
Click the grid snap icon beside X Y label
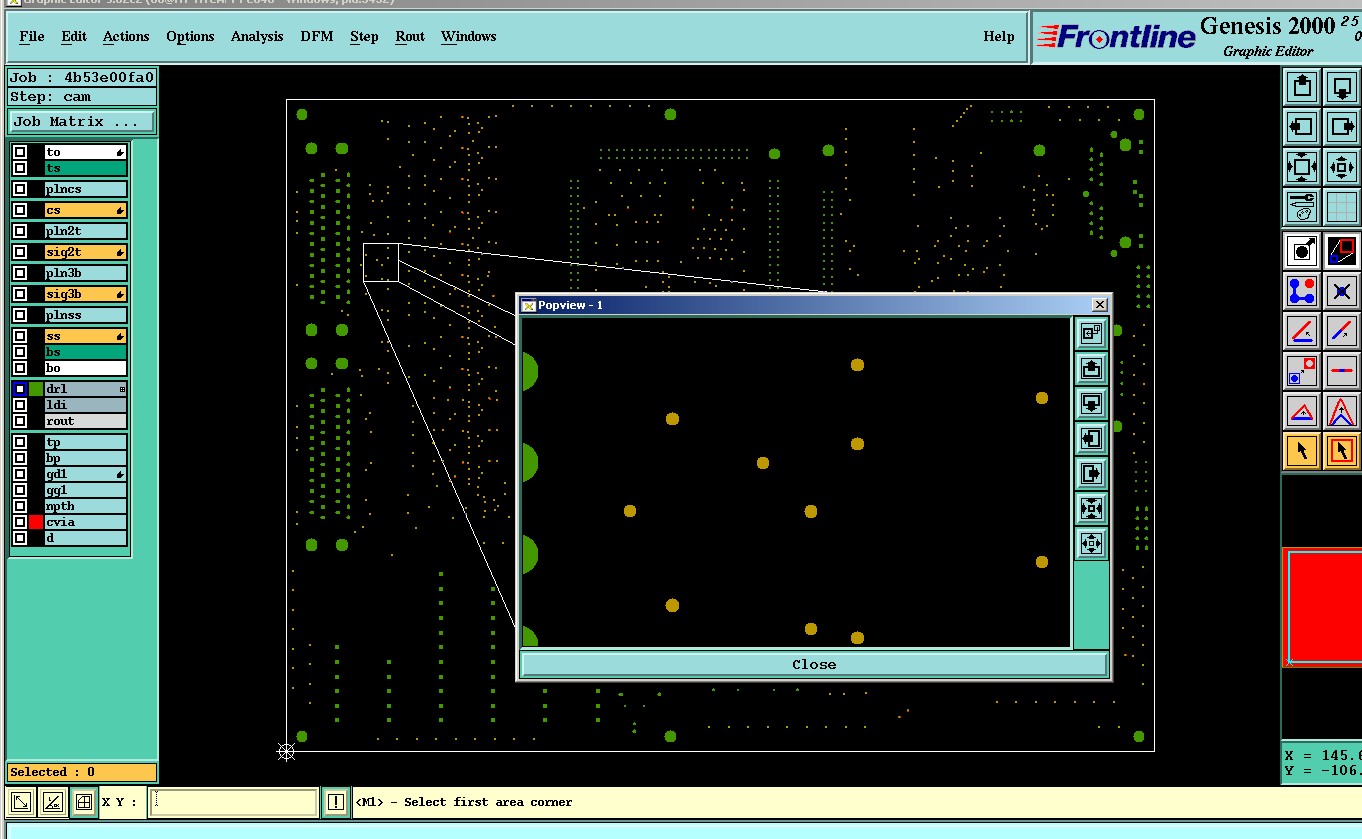coord(84,802)
